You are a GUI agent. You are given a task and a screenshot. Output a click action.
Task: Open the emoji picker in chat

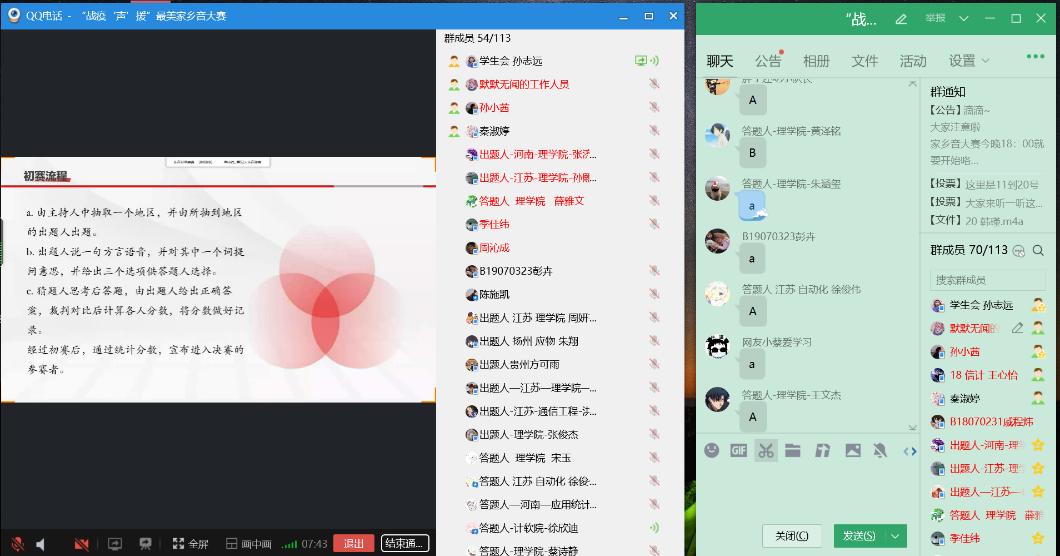pyautogui.click(x=712, y=450)
